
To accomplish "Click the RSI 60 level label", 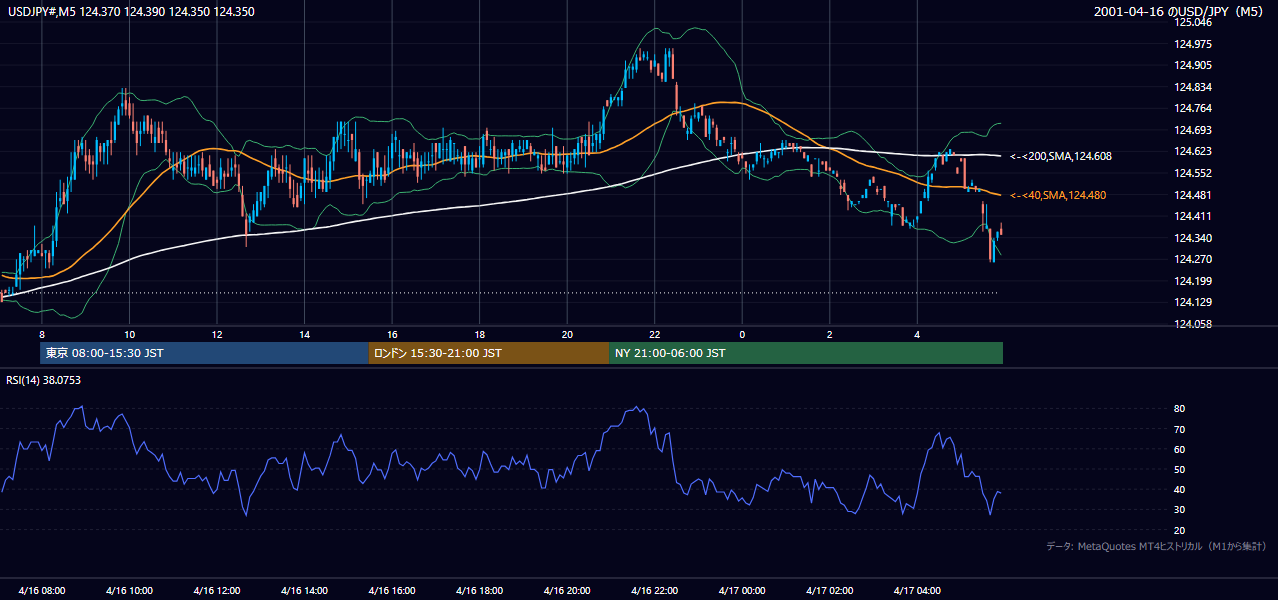I will tap(1180, 449).
